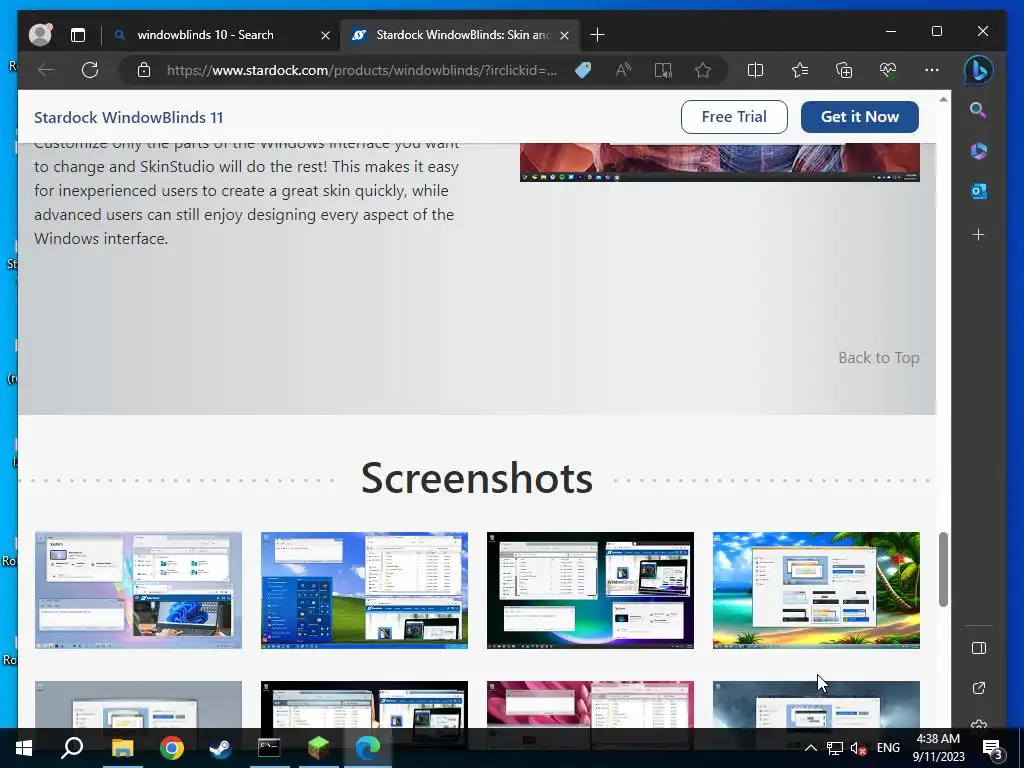This screenshot has width=1024, height=768.
Task: Click the page vertical scrollbar thumb
Action: [x=943, y=569]
